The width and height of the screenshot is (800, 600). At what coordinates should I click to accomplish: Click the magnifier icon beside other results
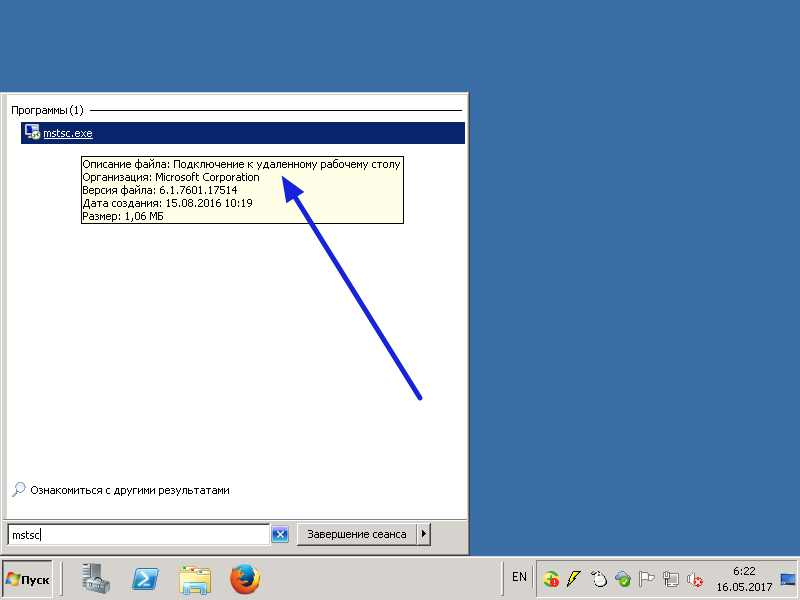[x=19, y=489]
